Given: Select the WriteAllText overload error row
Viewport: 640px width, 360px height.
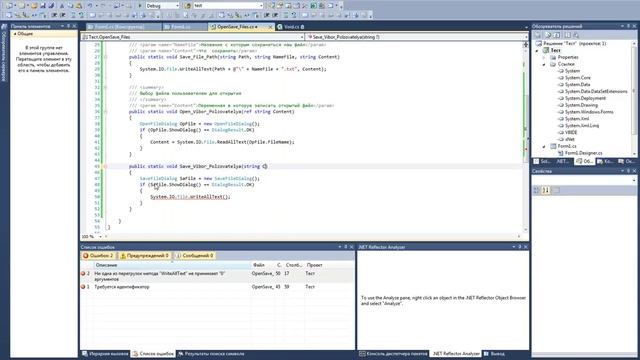Looking at the screenshot, I should [x=218, y=276].
